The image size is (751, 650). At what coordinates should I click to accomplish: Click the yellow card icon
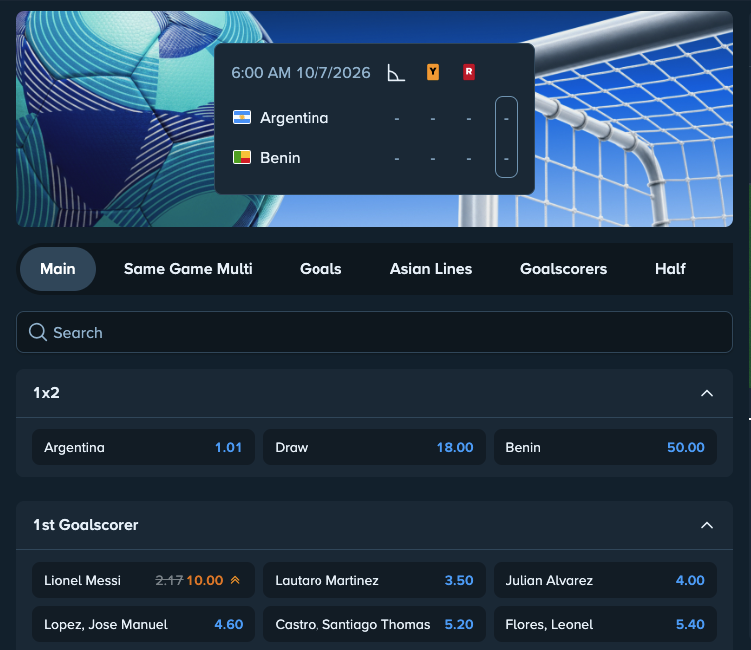[x=433, y=72]
